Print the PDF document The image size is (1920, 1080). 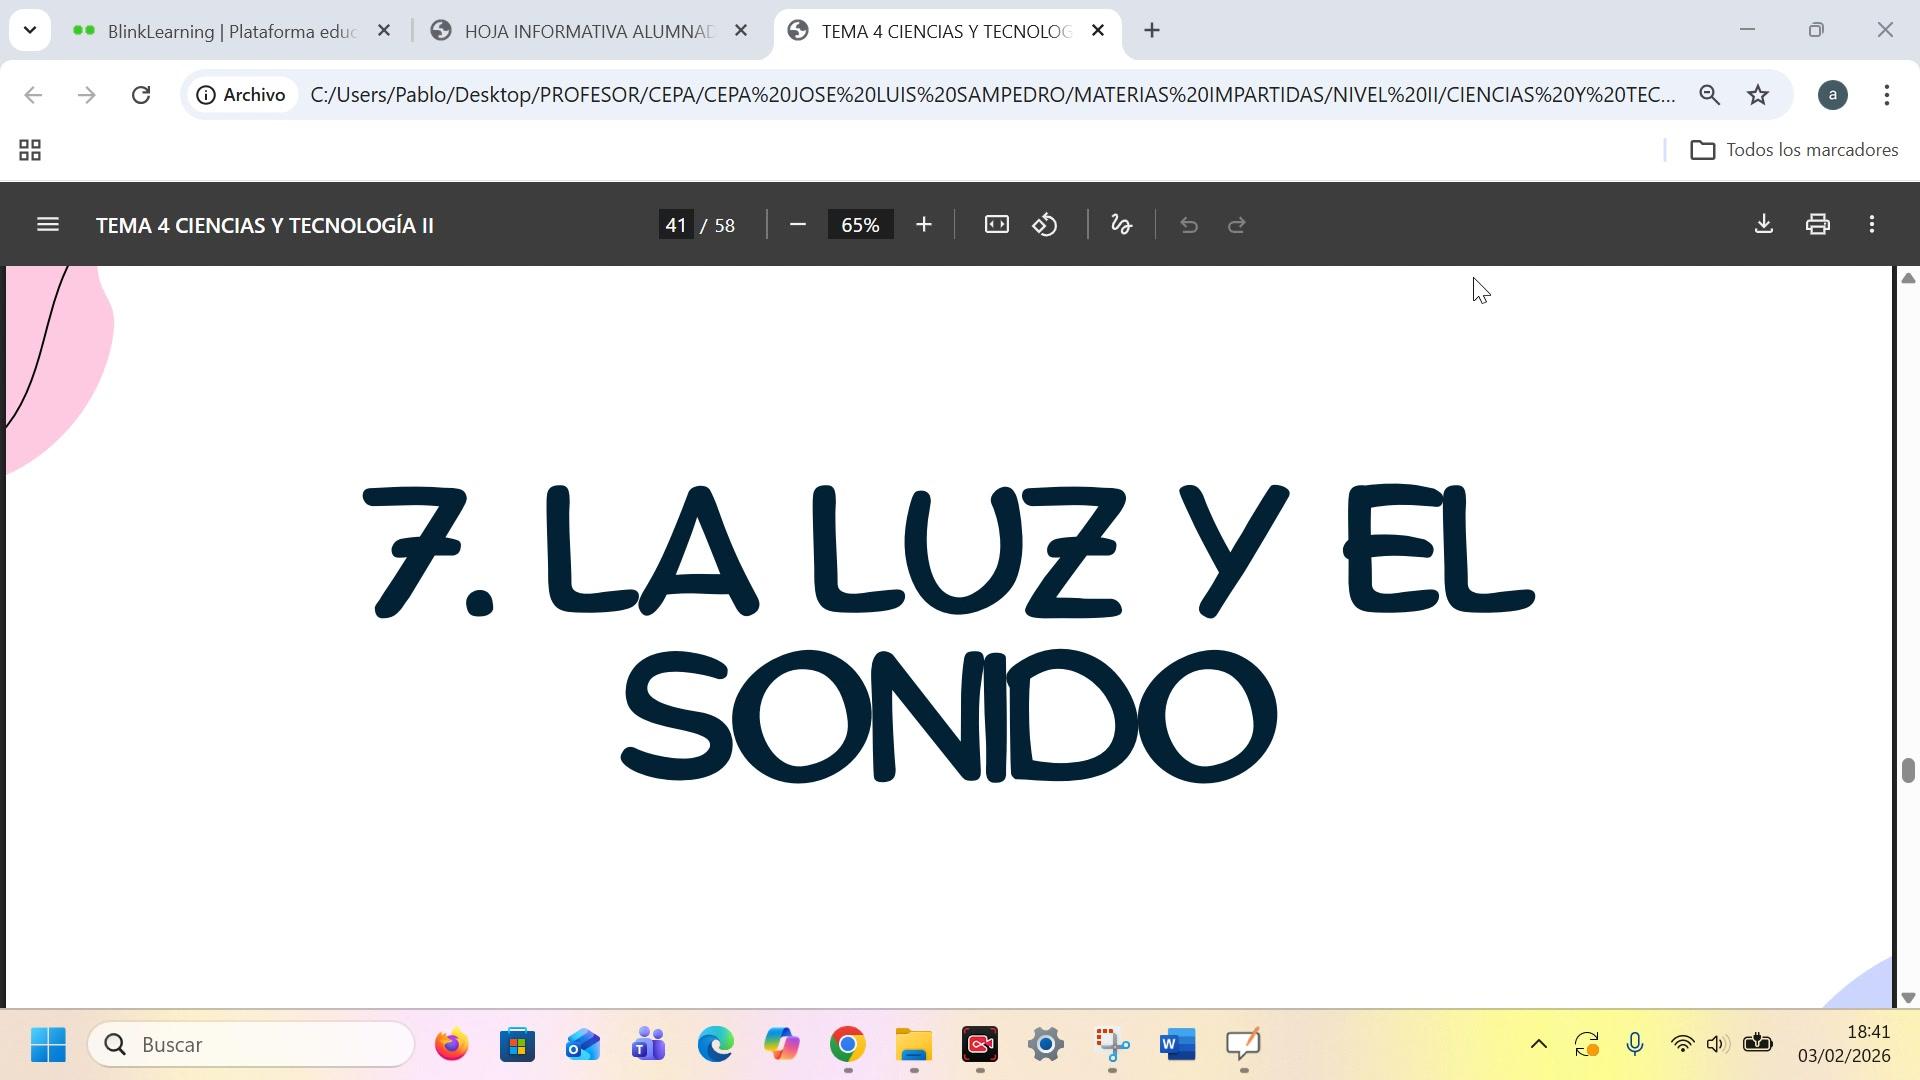1817,225
